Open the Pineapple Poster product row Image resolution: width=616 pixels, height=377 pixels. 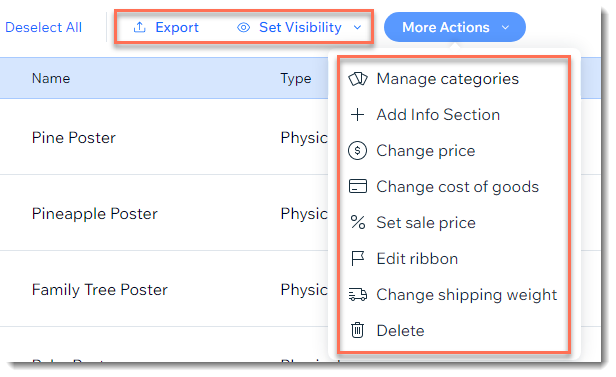(164, 214)
